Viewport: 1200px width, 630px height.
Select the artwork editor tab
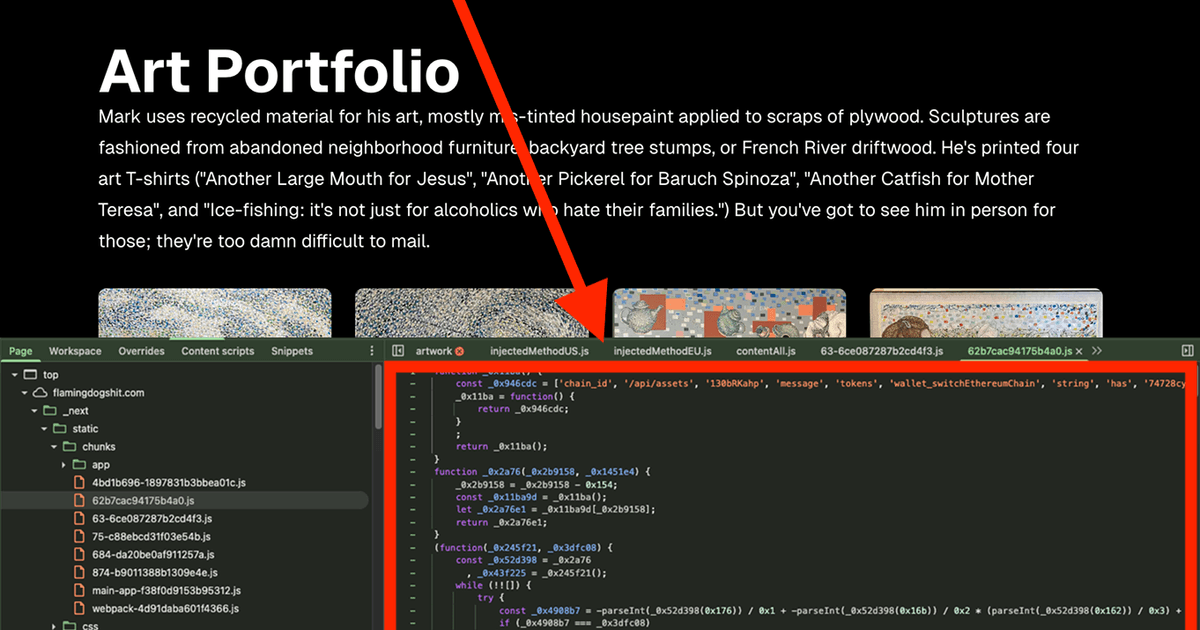click(434, 351)
